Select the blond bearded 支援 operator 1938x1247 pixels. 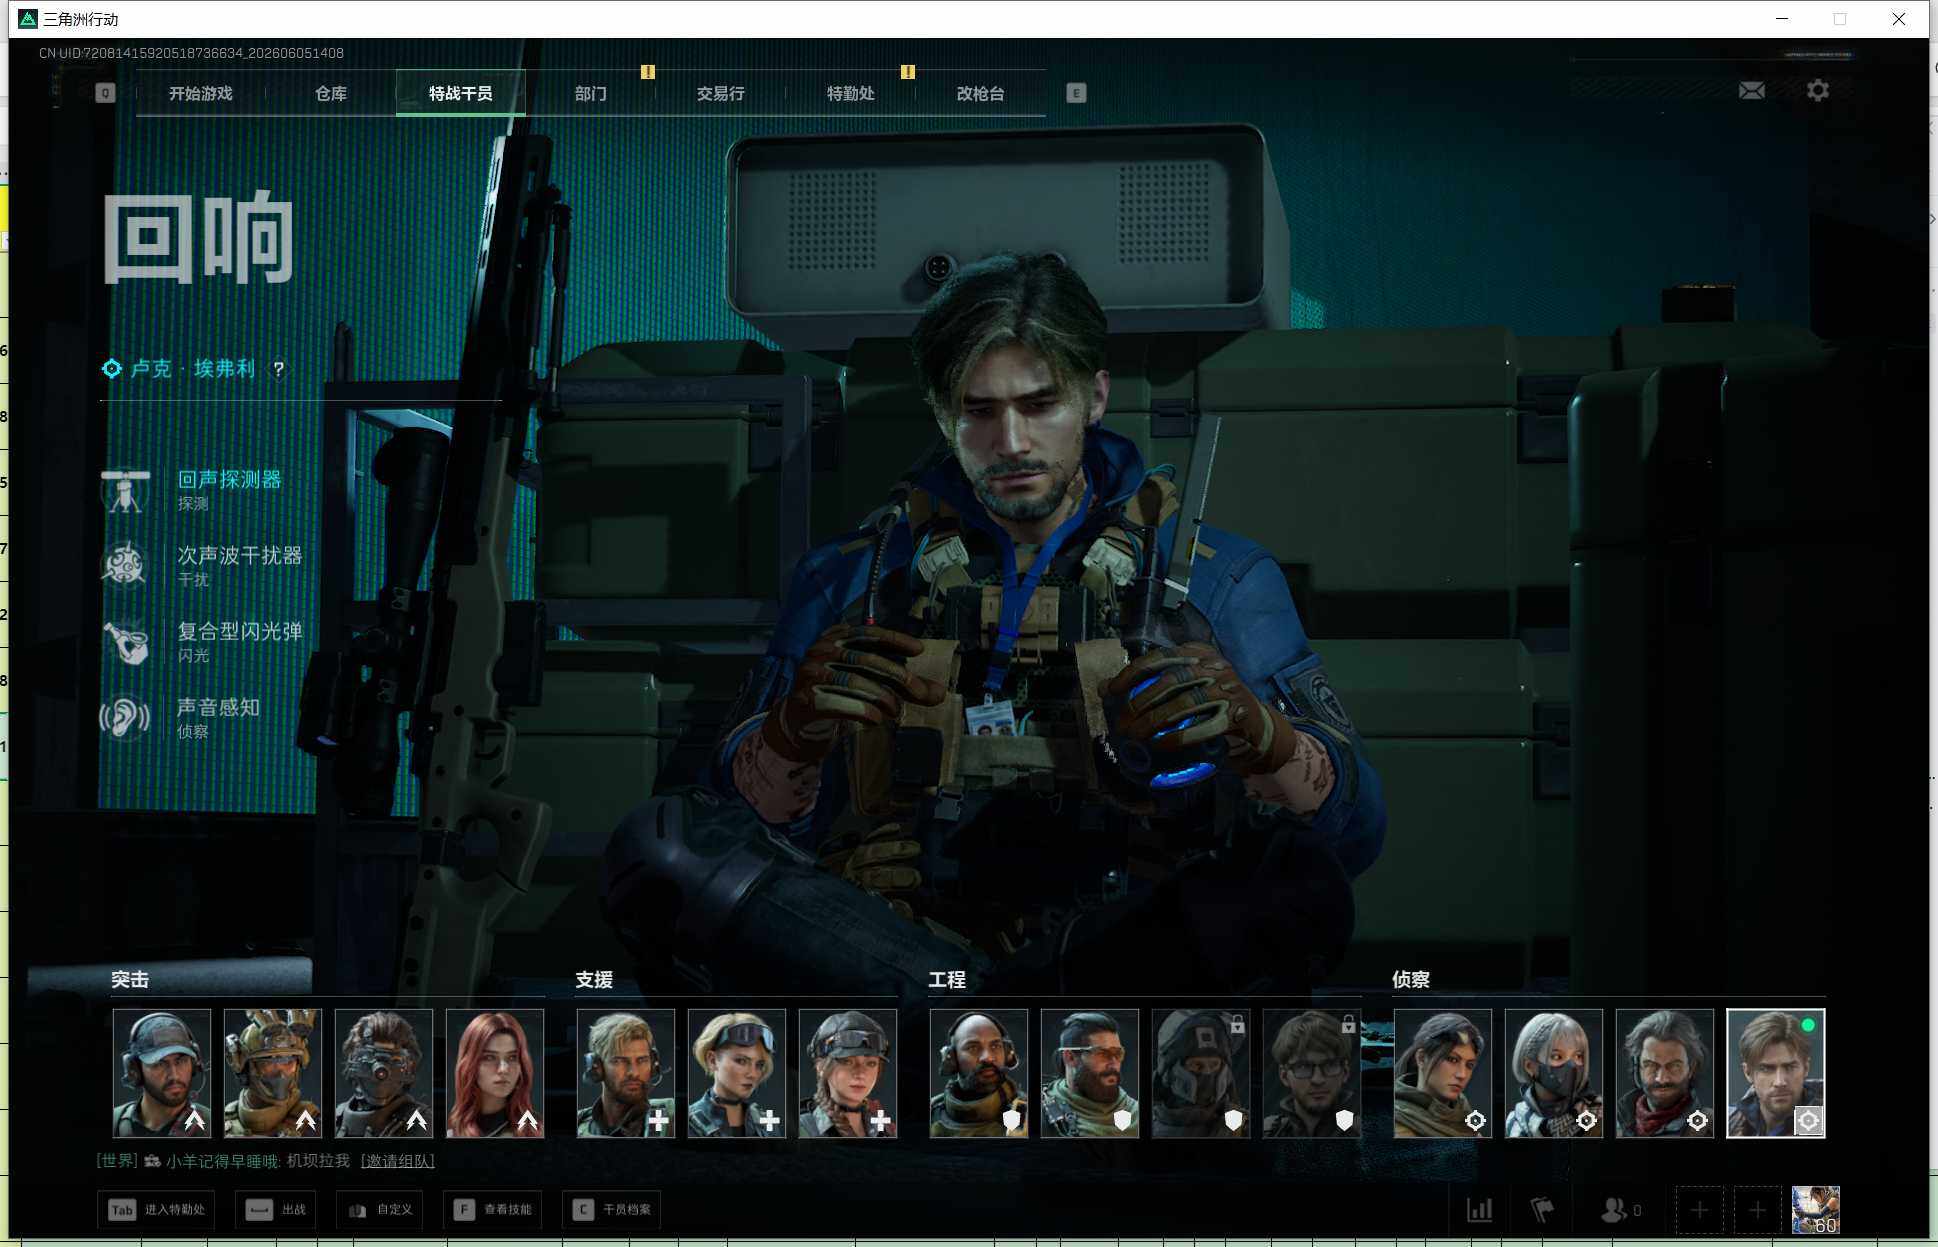[x=626, y=1073]
